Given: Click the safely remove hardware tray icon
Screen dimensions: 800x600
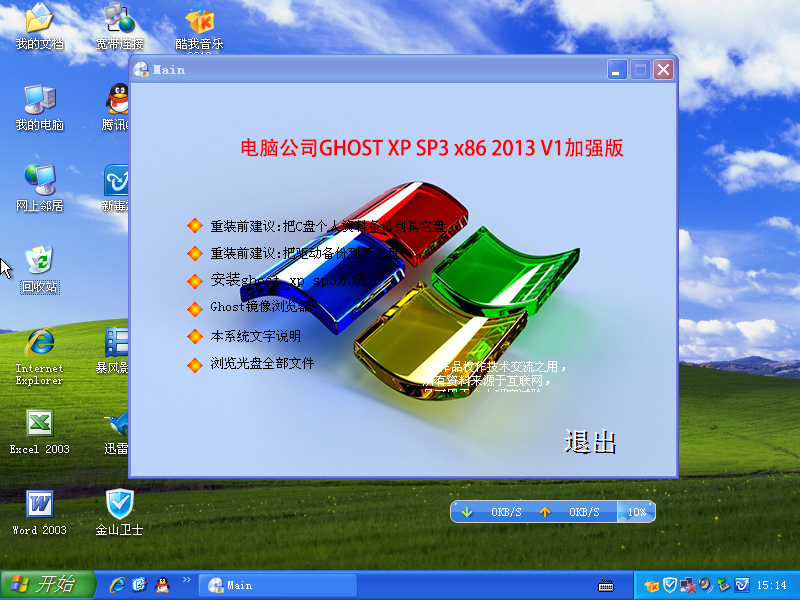Looking at the screenshot, I should 723,585.
